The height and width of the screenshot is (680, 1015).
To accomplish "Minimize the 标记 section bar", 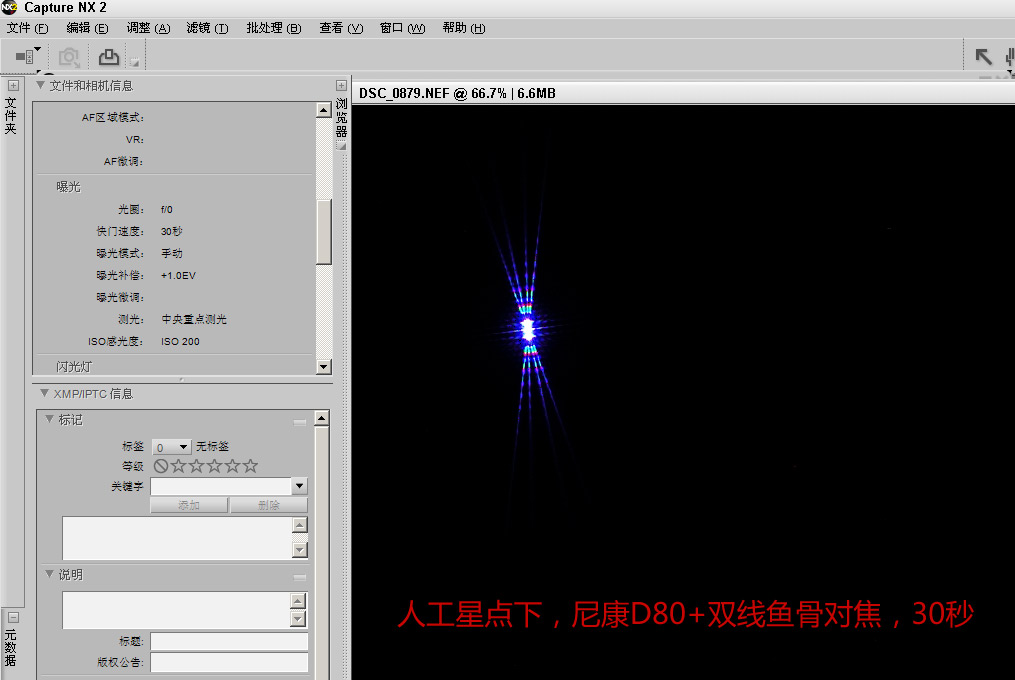I will pyautogui.click(x=300, y=422).
